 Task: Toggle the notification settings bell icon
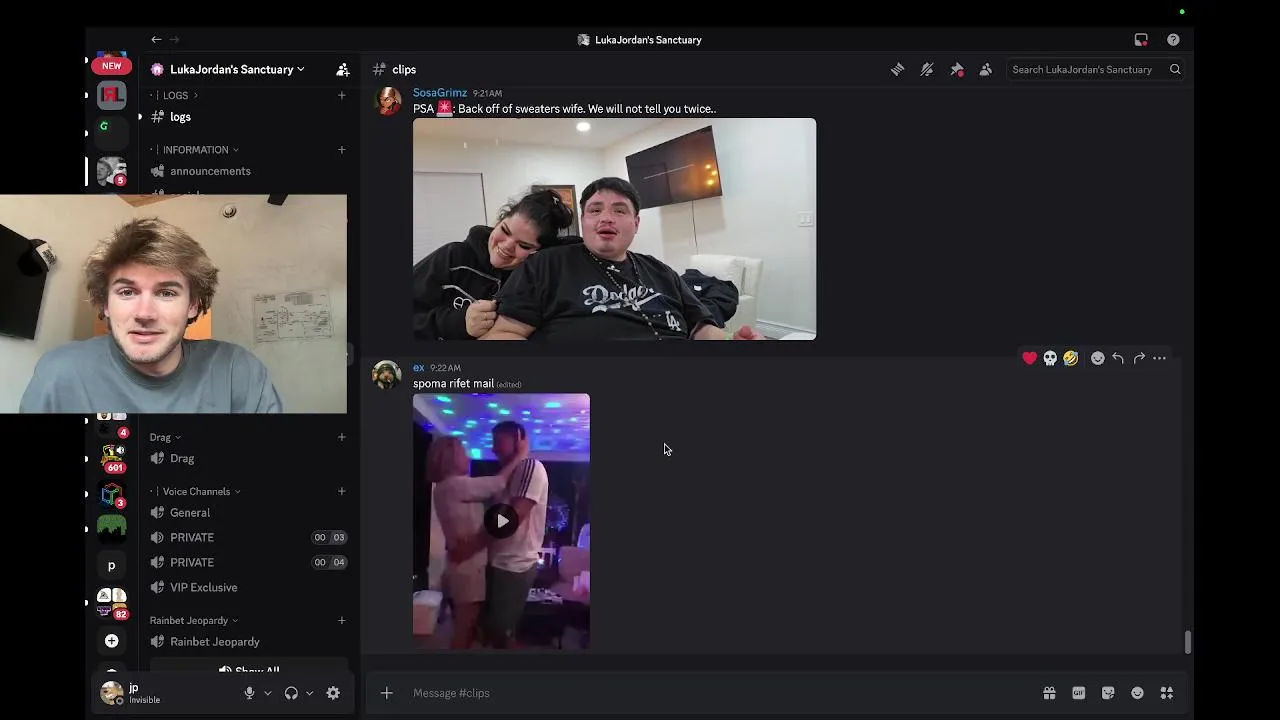927,69
